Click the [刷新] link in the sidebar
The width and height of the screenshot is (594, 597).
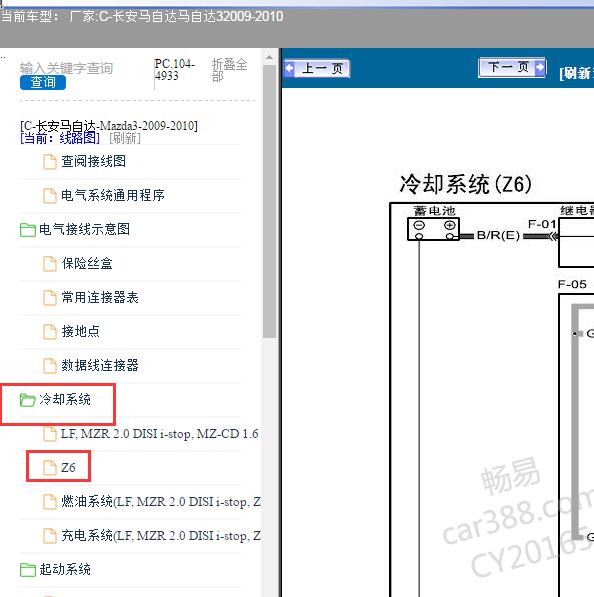coord(125,138)
